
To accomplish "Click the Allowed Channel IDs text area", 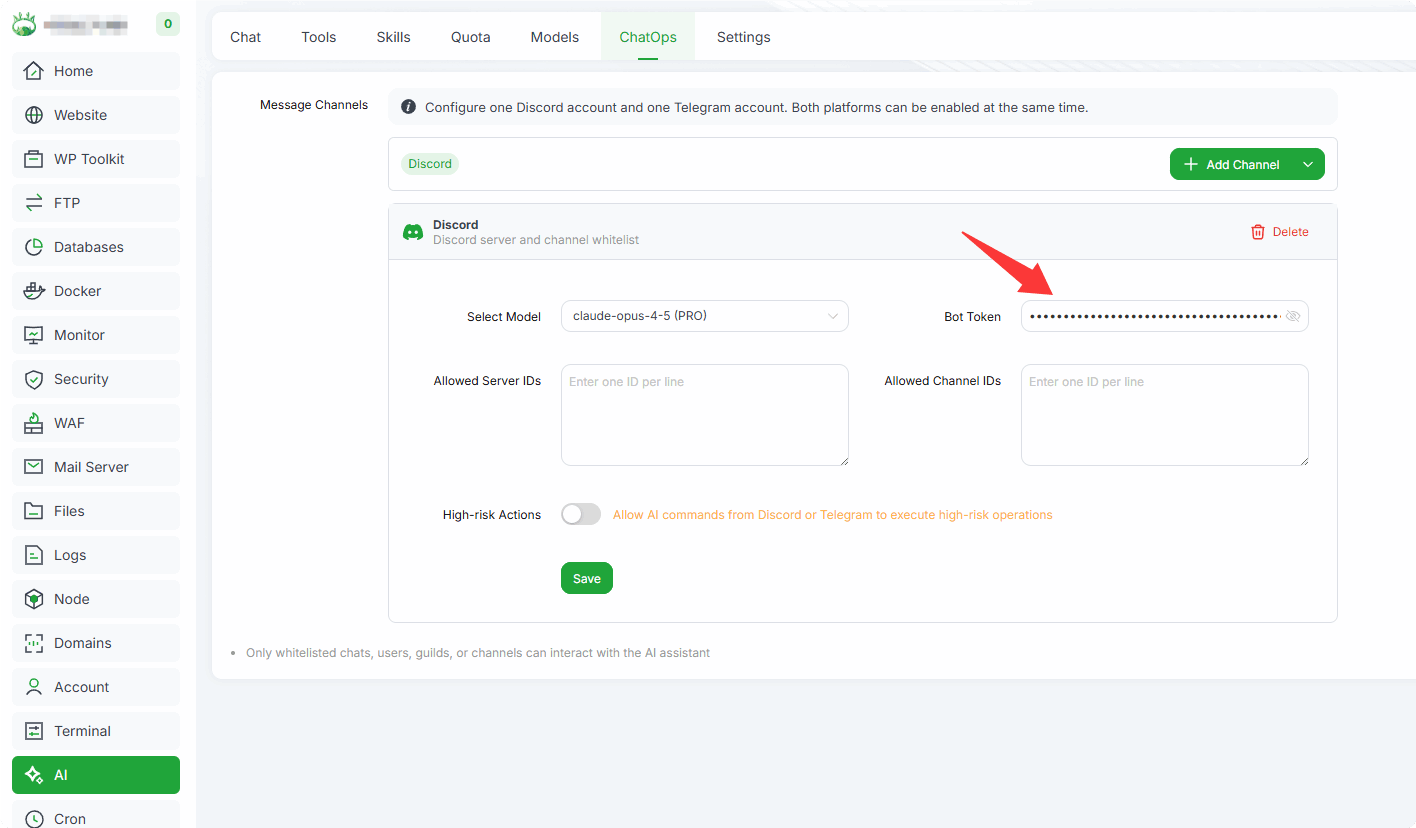I will click(1165, 415).
